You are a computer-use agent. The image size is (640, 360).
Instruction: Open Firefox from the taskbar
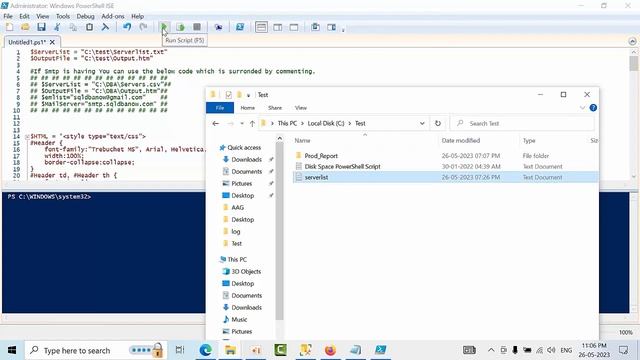pyautogui.click(x=330, y=350)
